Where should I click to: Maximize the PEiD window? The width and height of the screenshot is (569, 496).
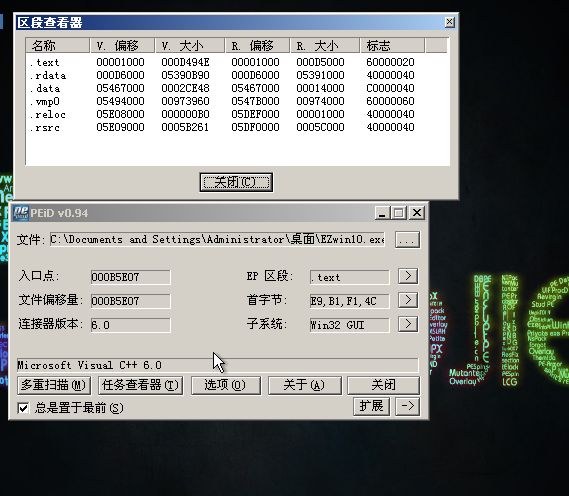tap(398, 213)
